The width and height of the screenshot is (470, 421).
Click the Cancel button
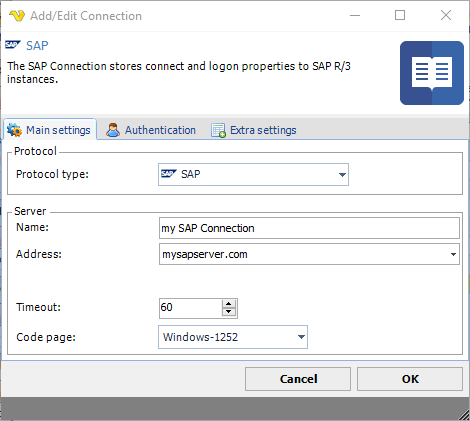[x=298, y=379]
